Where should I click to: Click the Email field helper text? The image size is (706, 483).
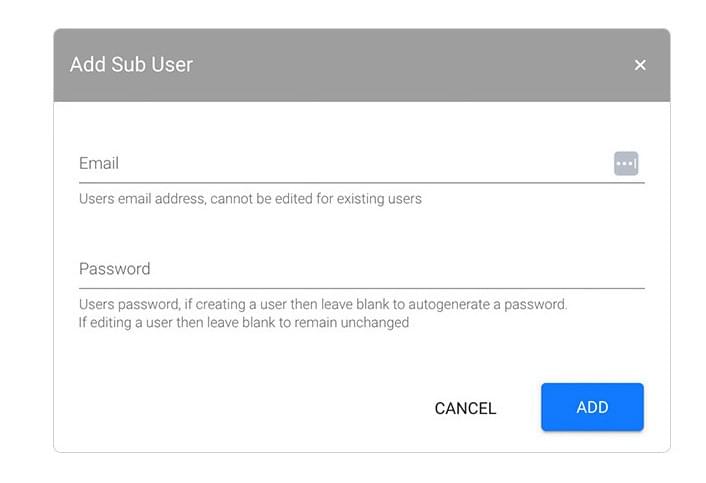click(x=250, y=199)
